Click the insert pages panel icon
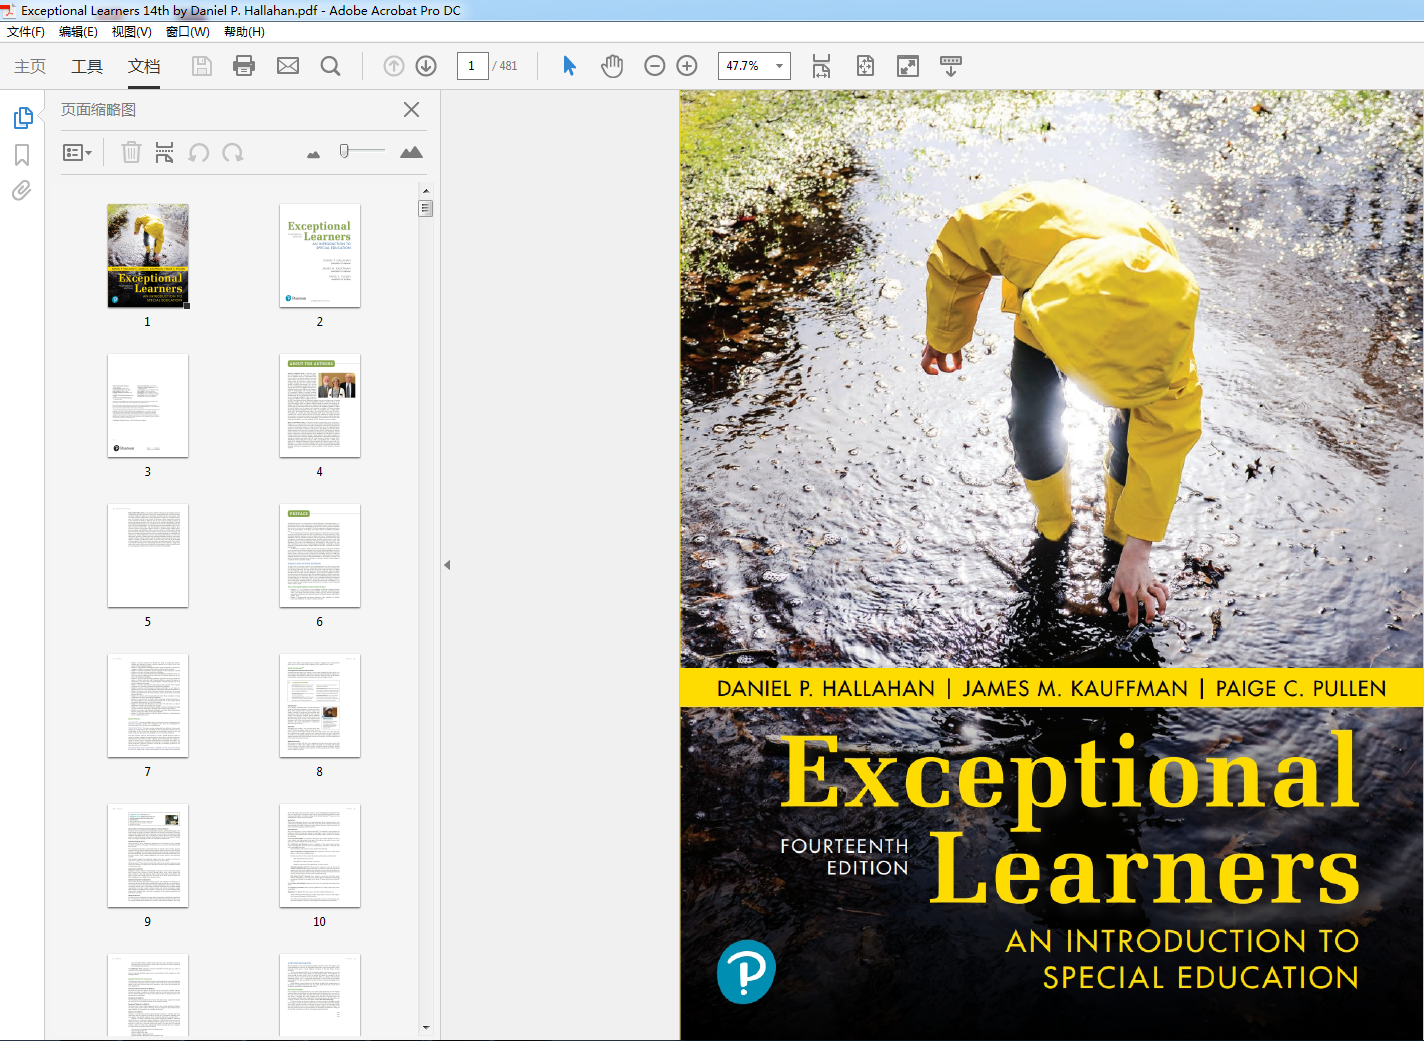This screenshot has width=1424, height=1041. coord(165,152)
